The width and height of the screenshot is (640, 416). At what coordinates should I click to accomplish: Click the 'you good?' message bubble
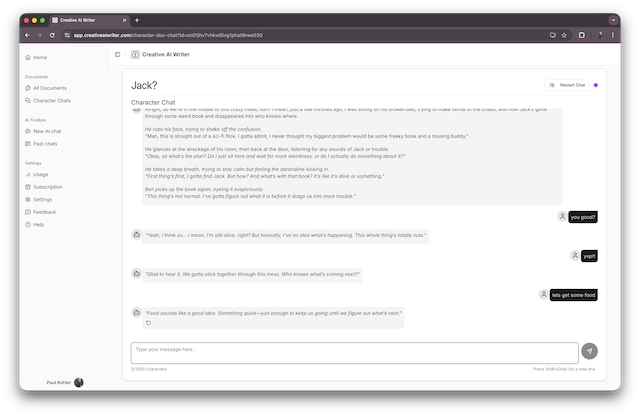(583, 217)
